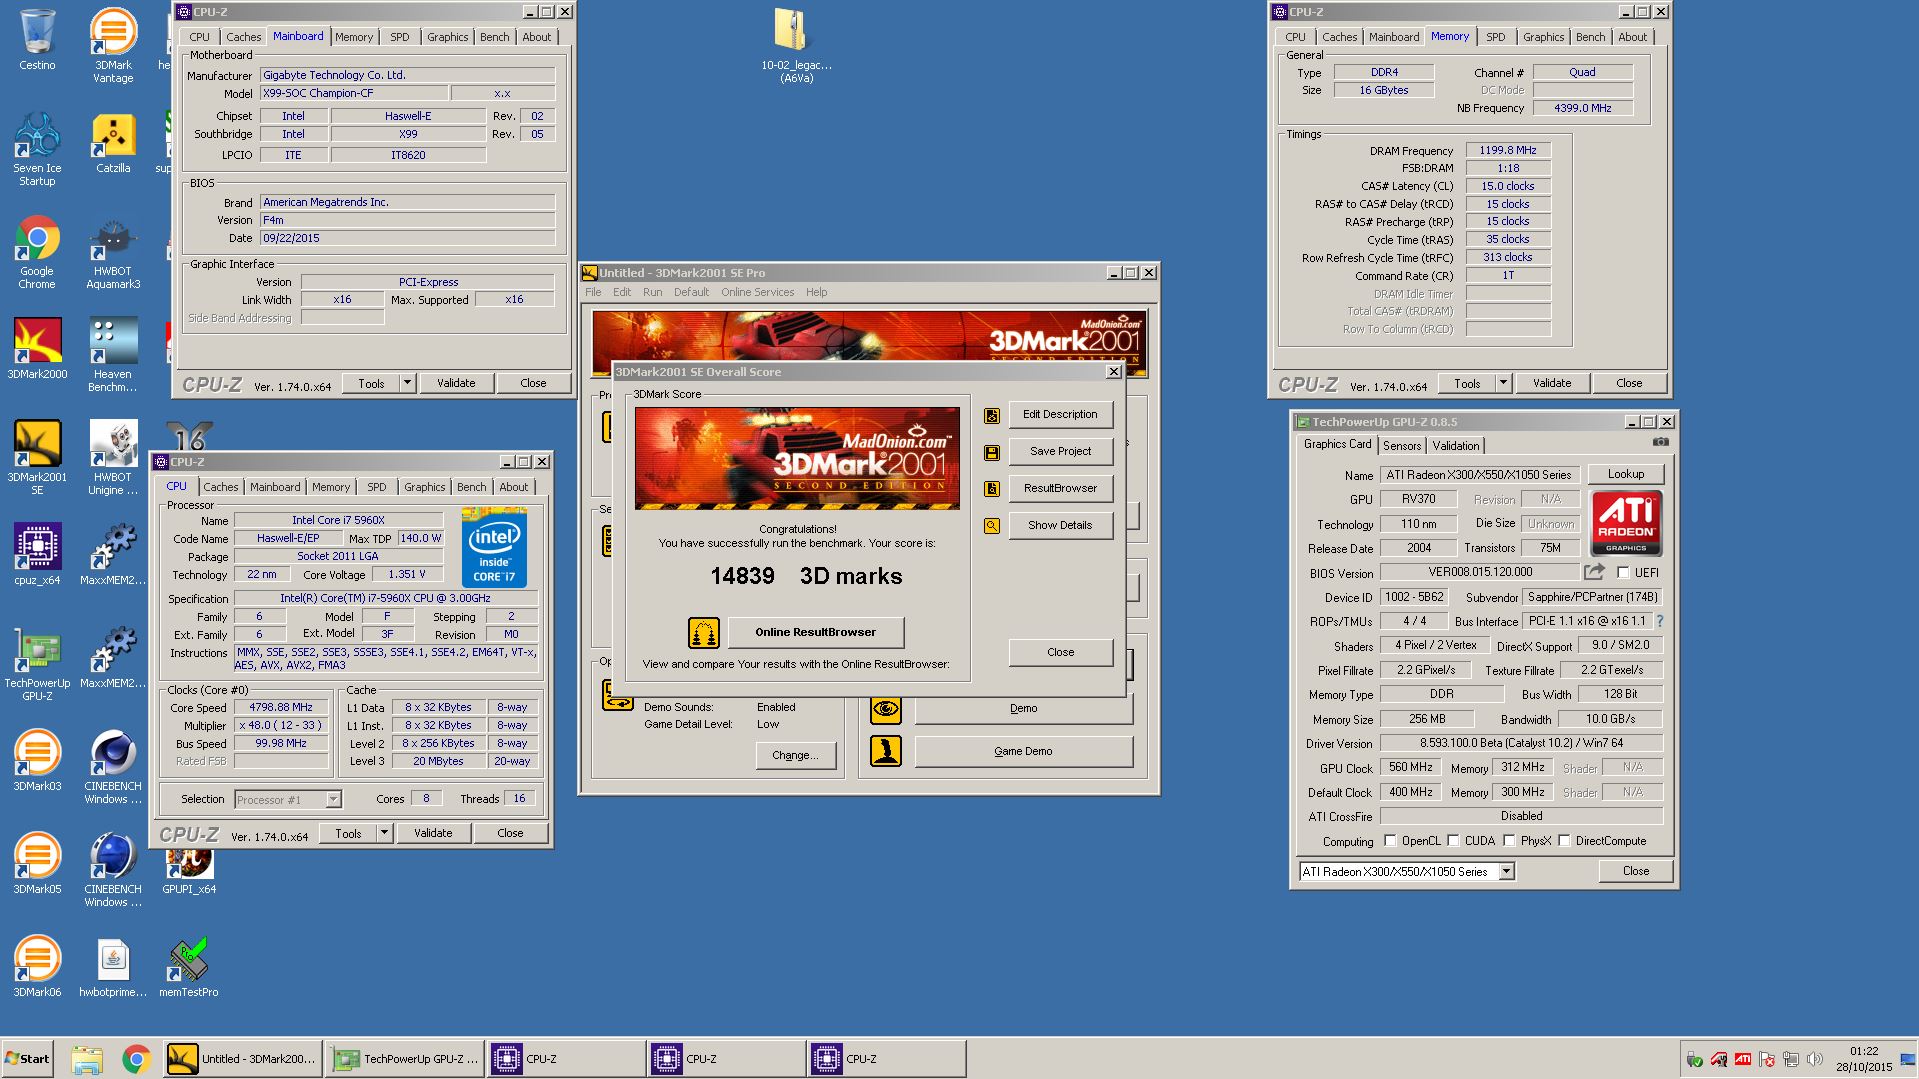The width and height of the screenshot is (1919, 1079).
Task: Click the Change... button in 3DMark options
Action: [x=795, y=755]
